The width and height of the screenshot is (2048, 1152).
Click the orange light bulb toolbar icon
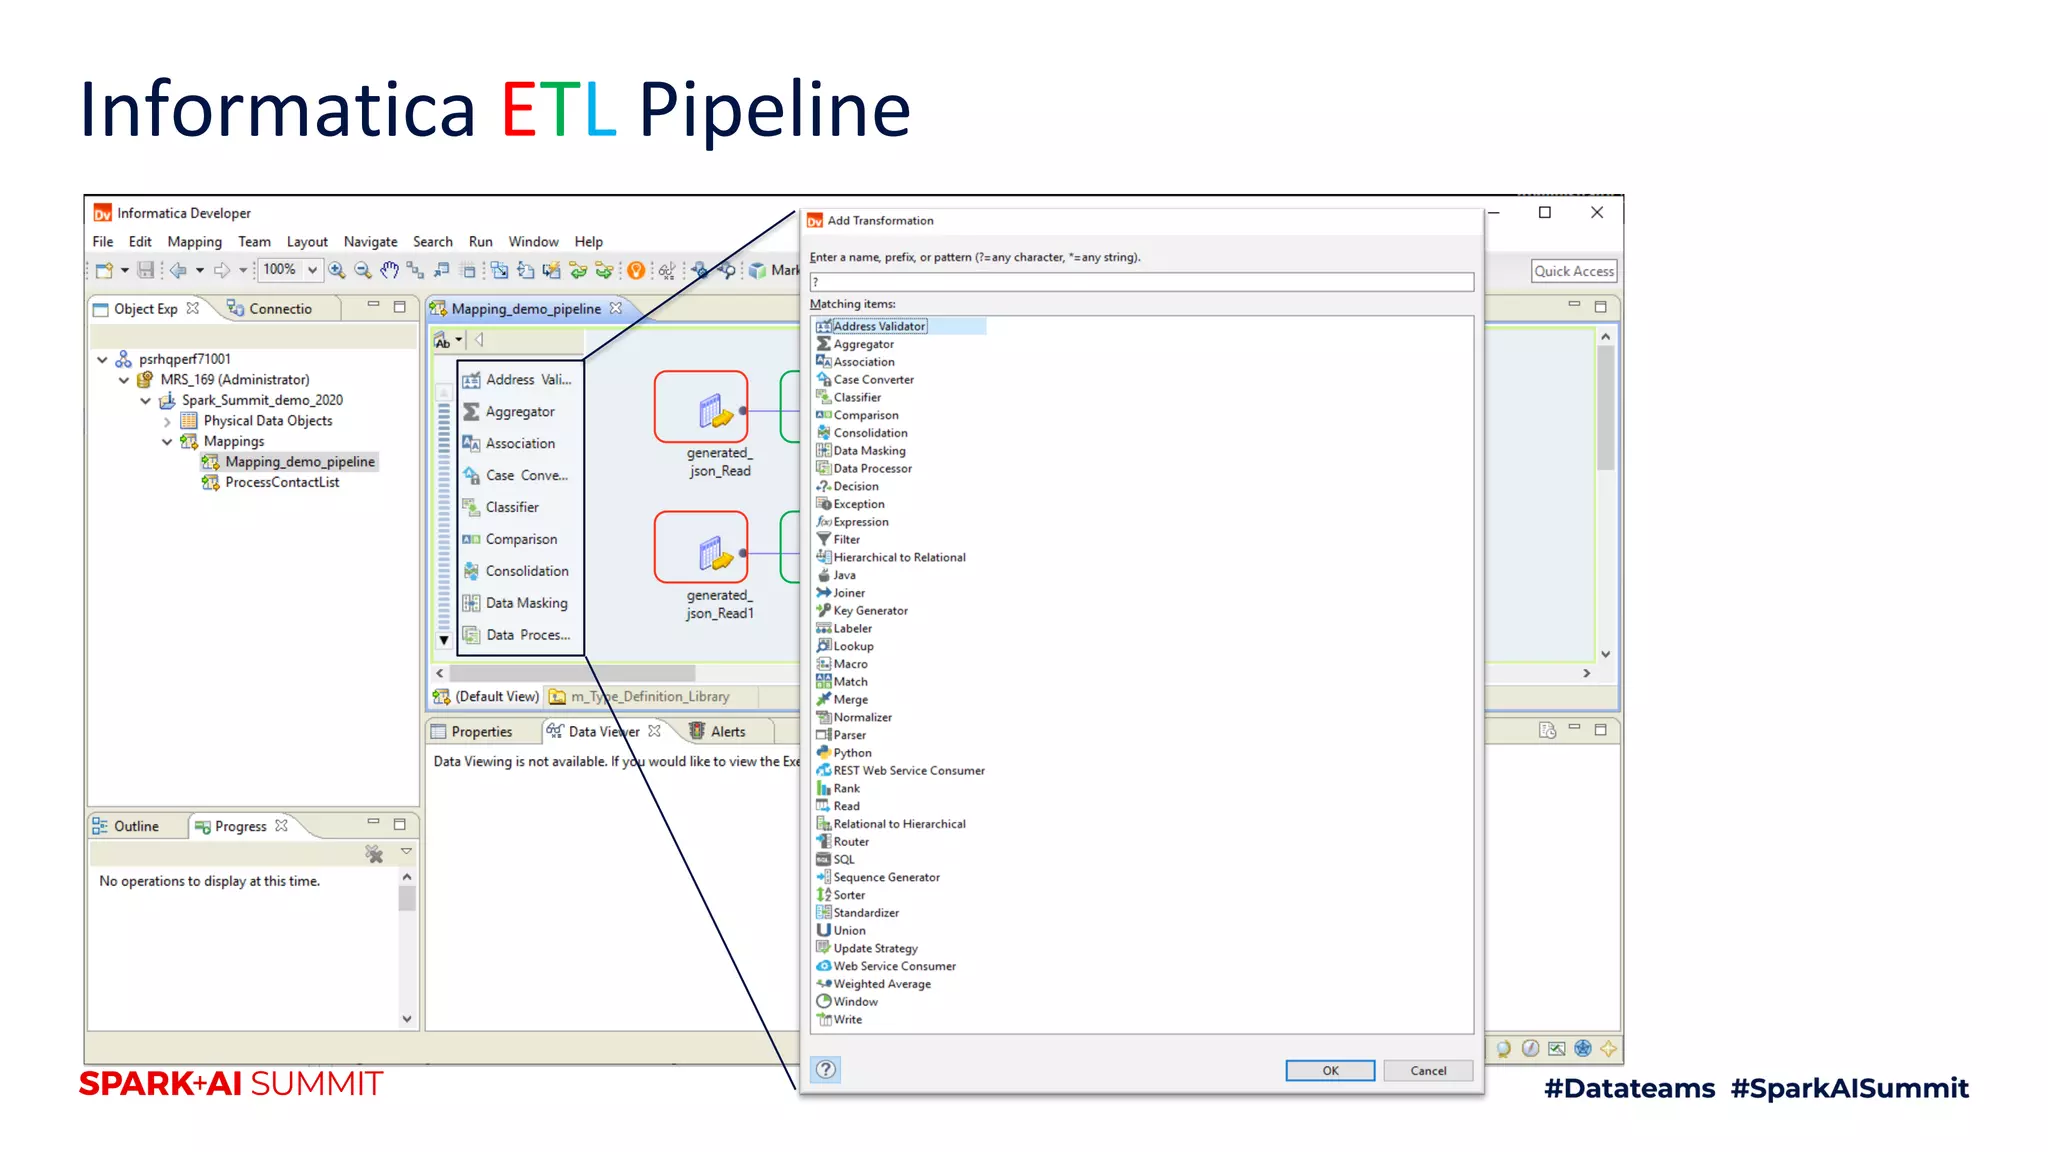pyautogui.click(x=636, y=270)
